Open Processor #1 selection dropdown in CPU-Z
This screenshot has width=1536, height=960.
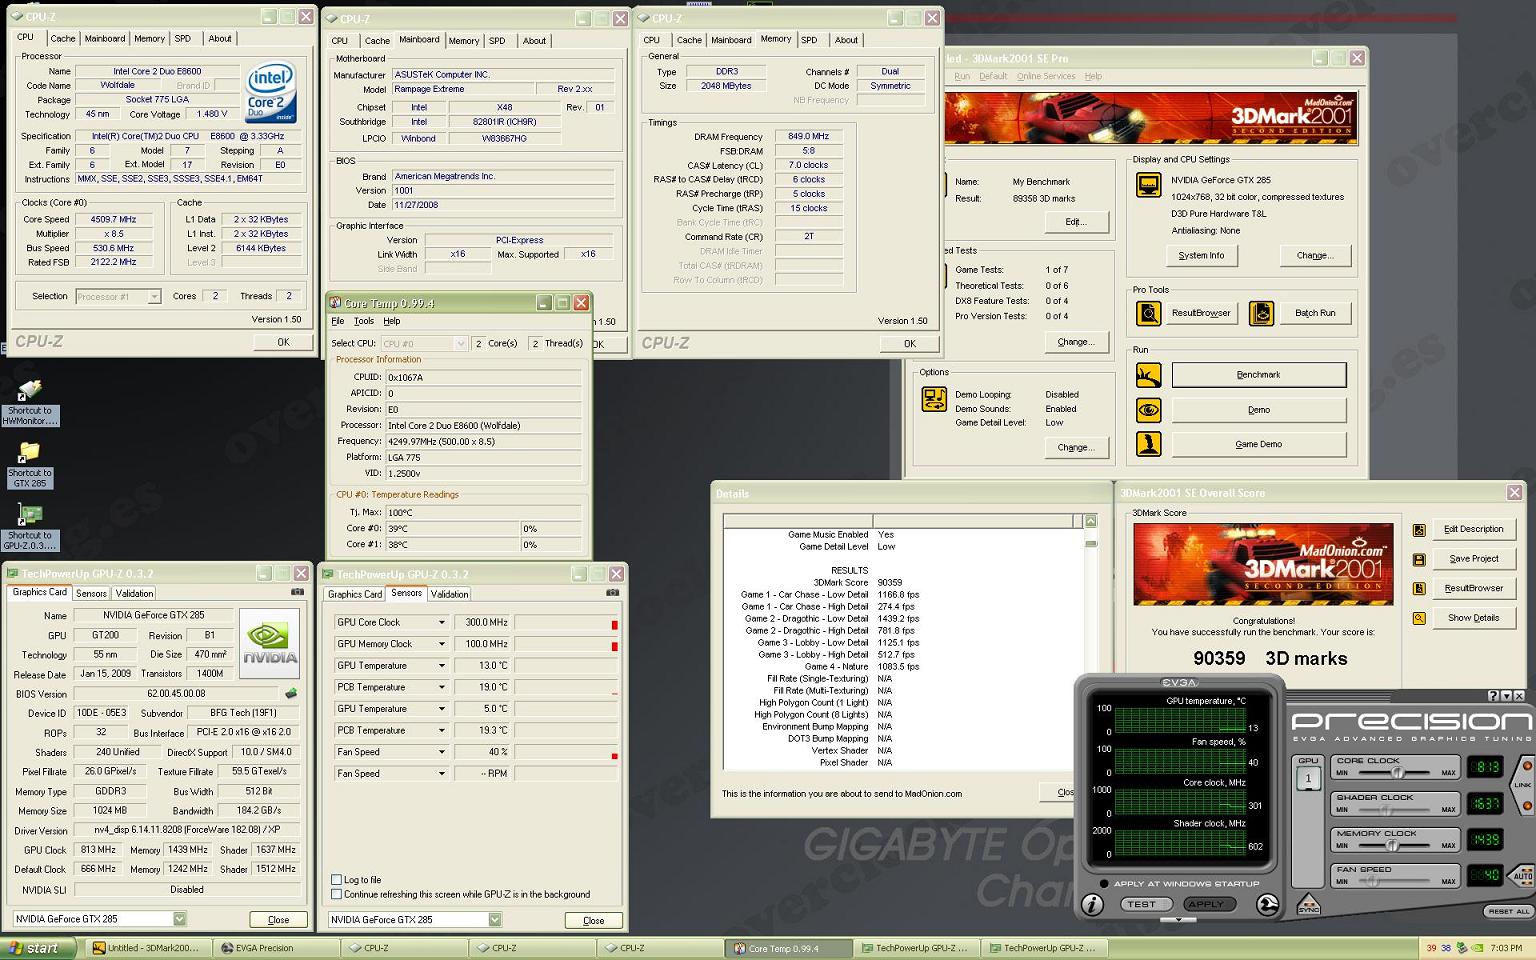(x=154, y=296)
